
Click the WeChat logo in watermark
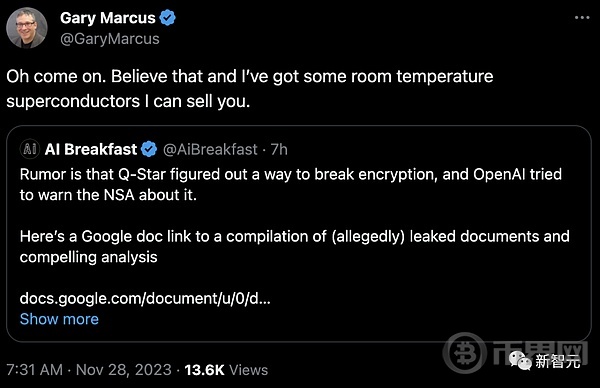pos(520,360)
